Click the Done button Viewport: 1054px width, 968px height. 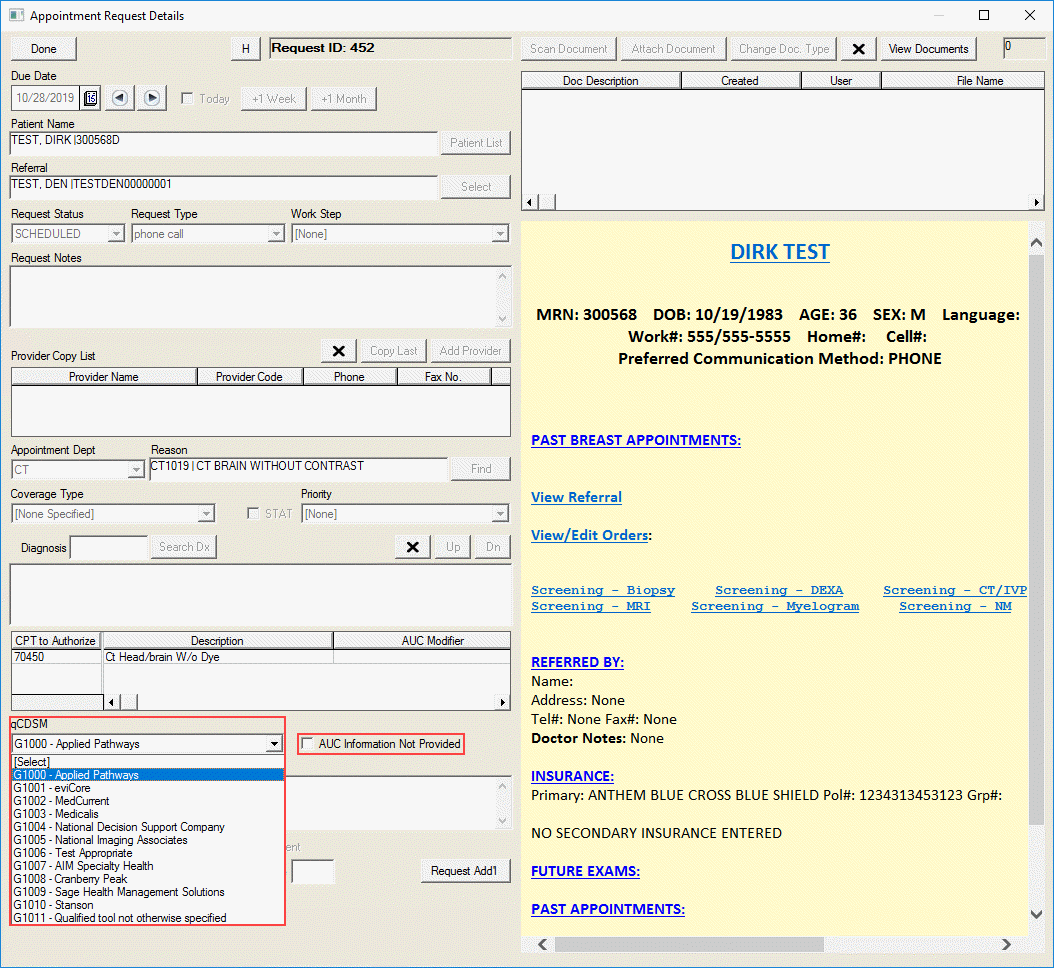[44, 49]
